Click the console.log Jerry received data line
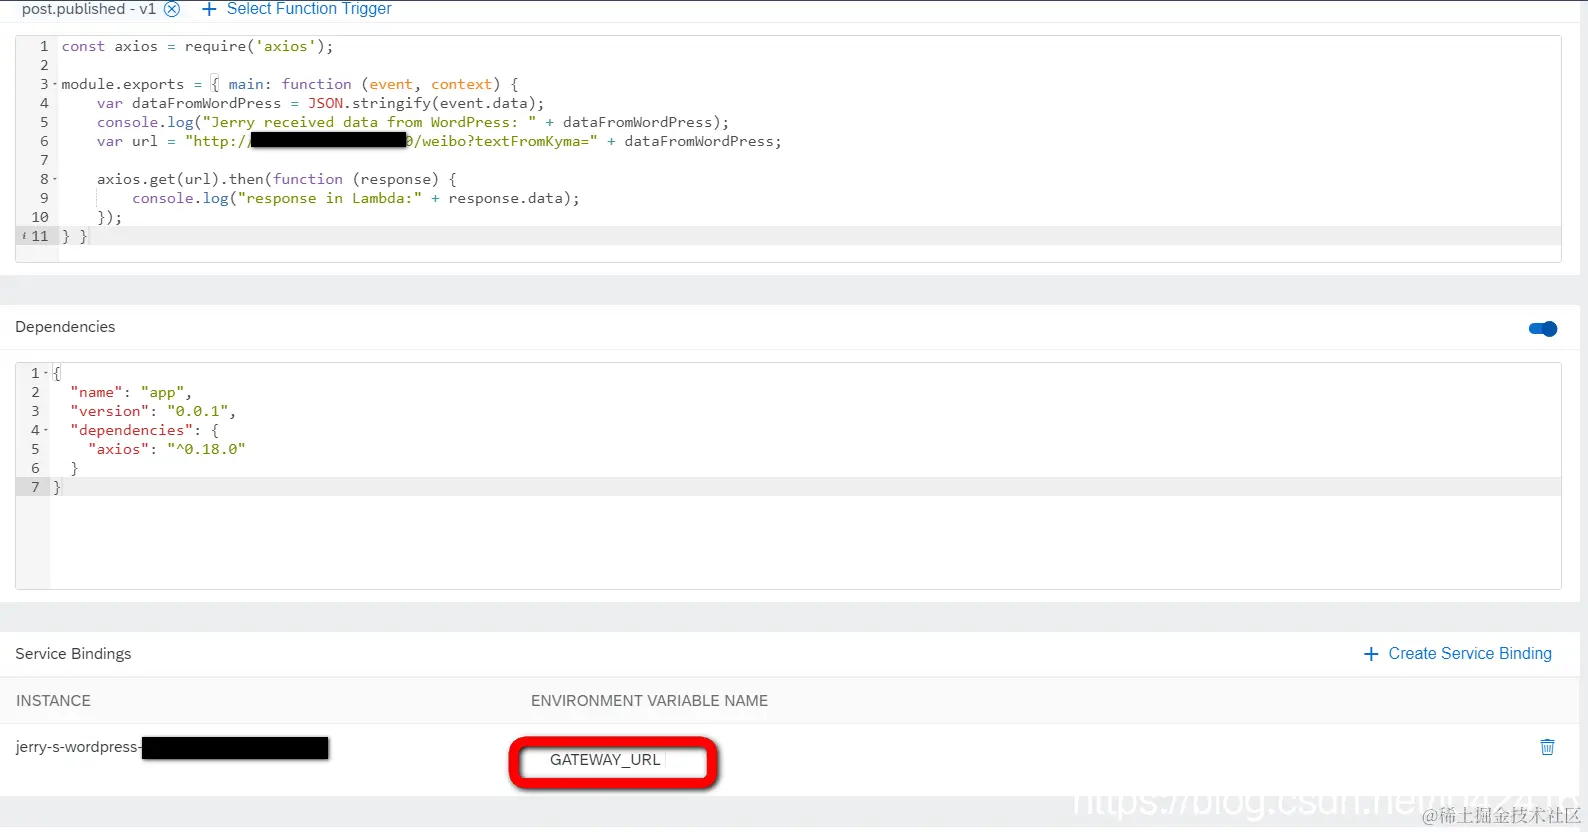1588x832 pixels. [x=413, y=122]
